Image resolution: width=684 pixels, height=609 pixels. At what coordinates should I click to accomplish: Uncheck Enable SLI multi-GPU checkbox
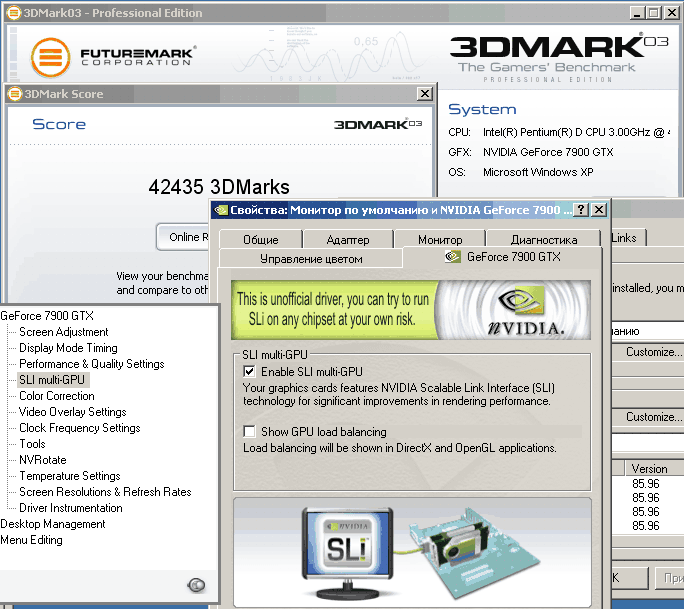point(249,372)
